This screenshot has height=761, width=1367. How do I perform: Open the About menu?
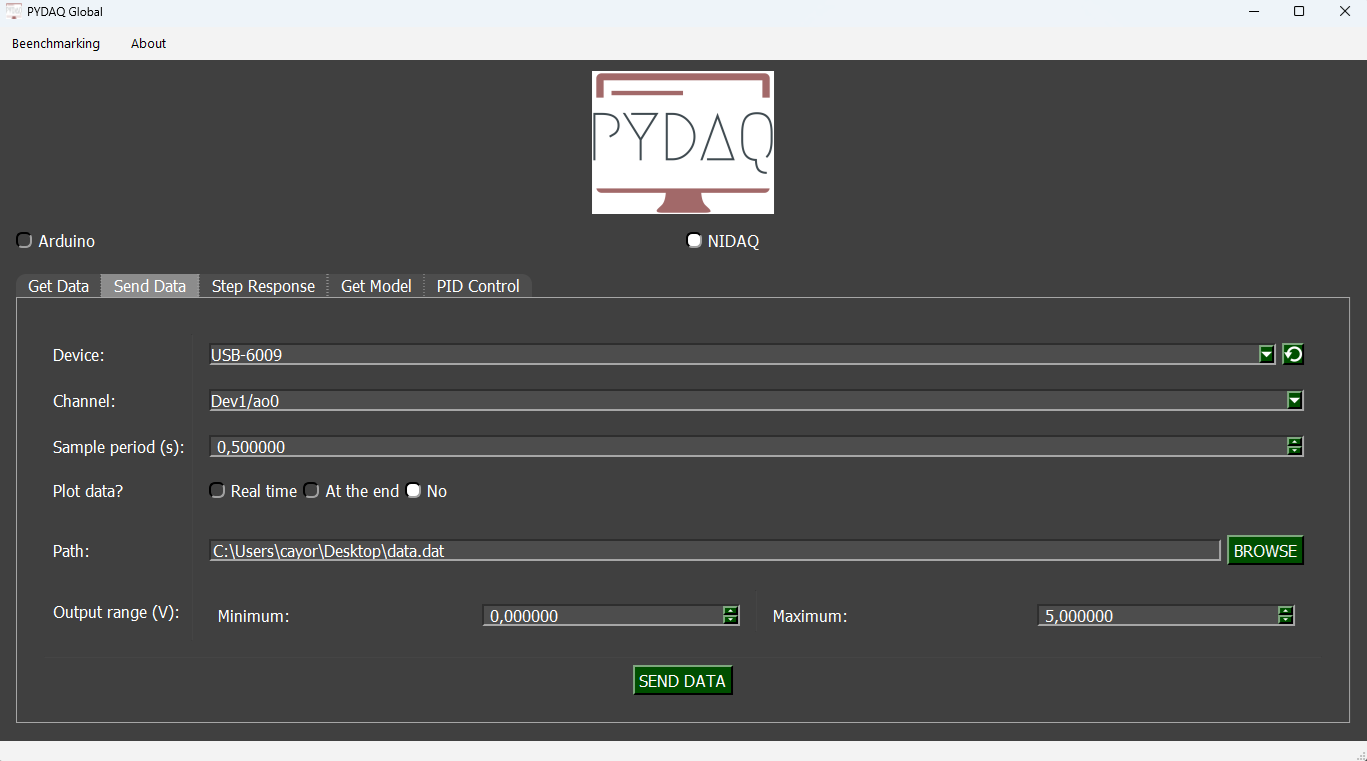148,43
